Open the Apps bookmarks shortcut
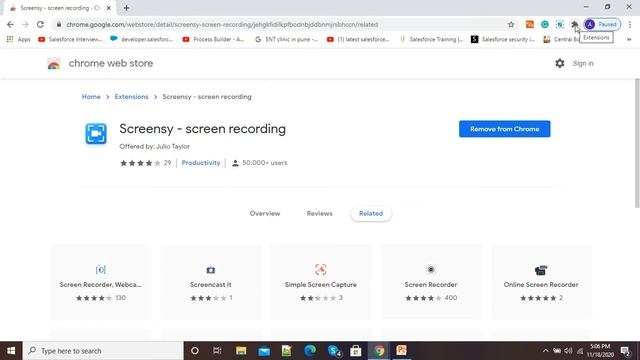Screen dimensions: 640x360 (x=19, y=39)
